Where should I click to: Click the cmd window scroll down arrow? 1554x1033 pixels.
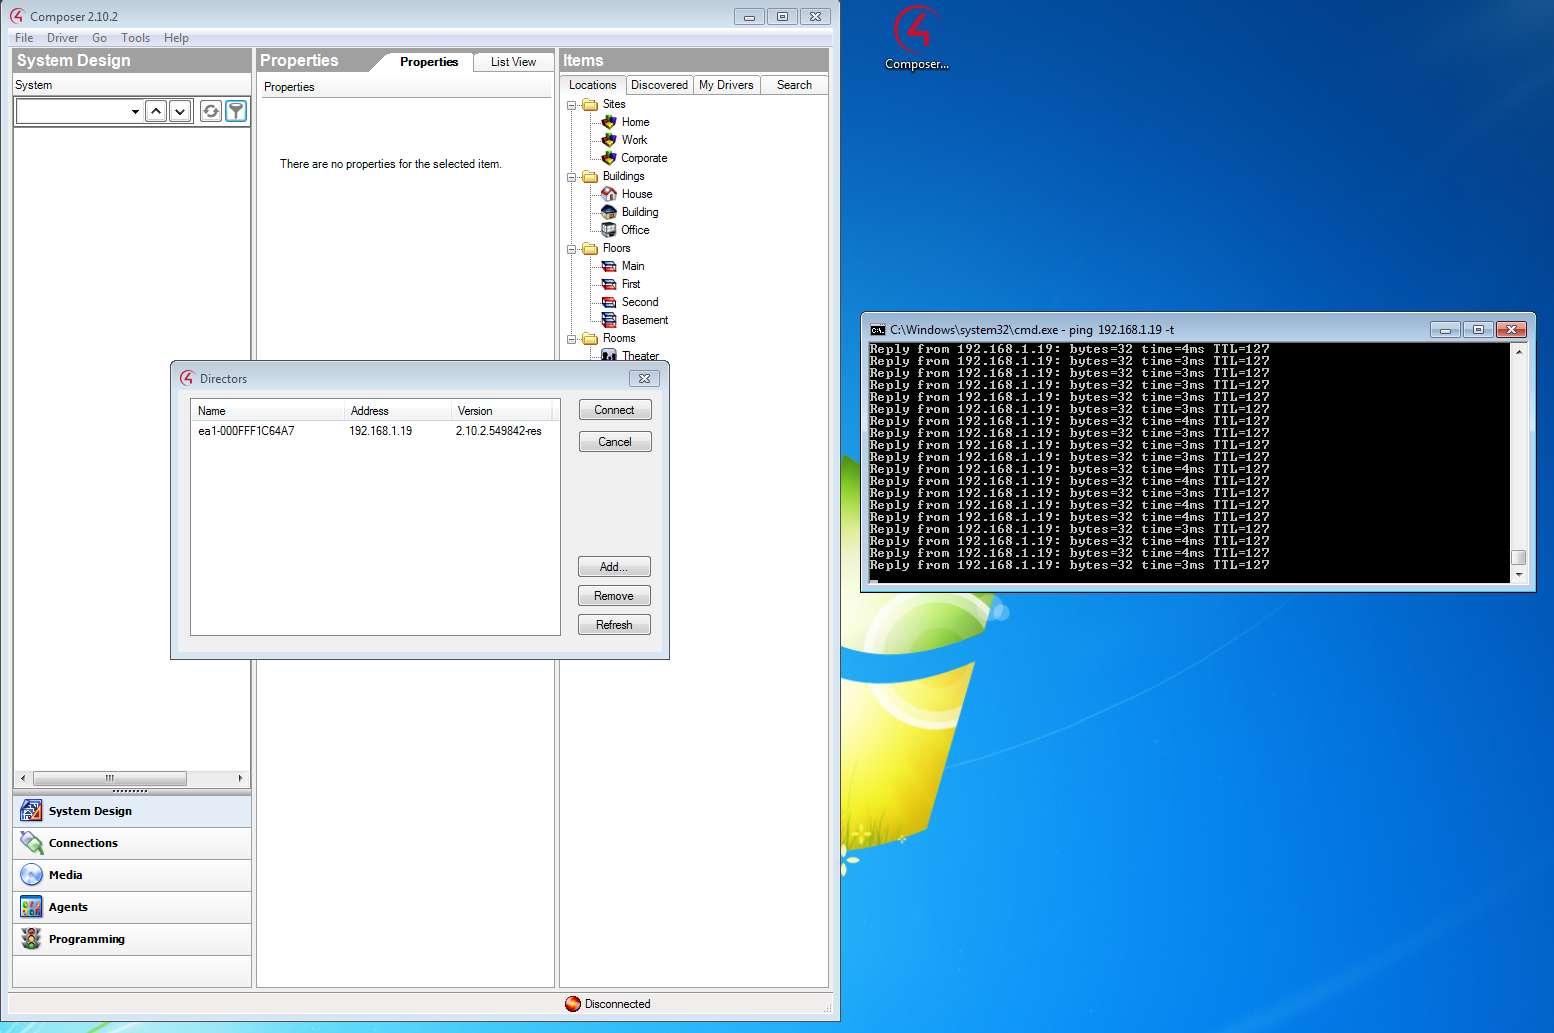coord(1519,575)
